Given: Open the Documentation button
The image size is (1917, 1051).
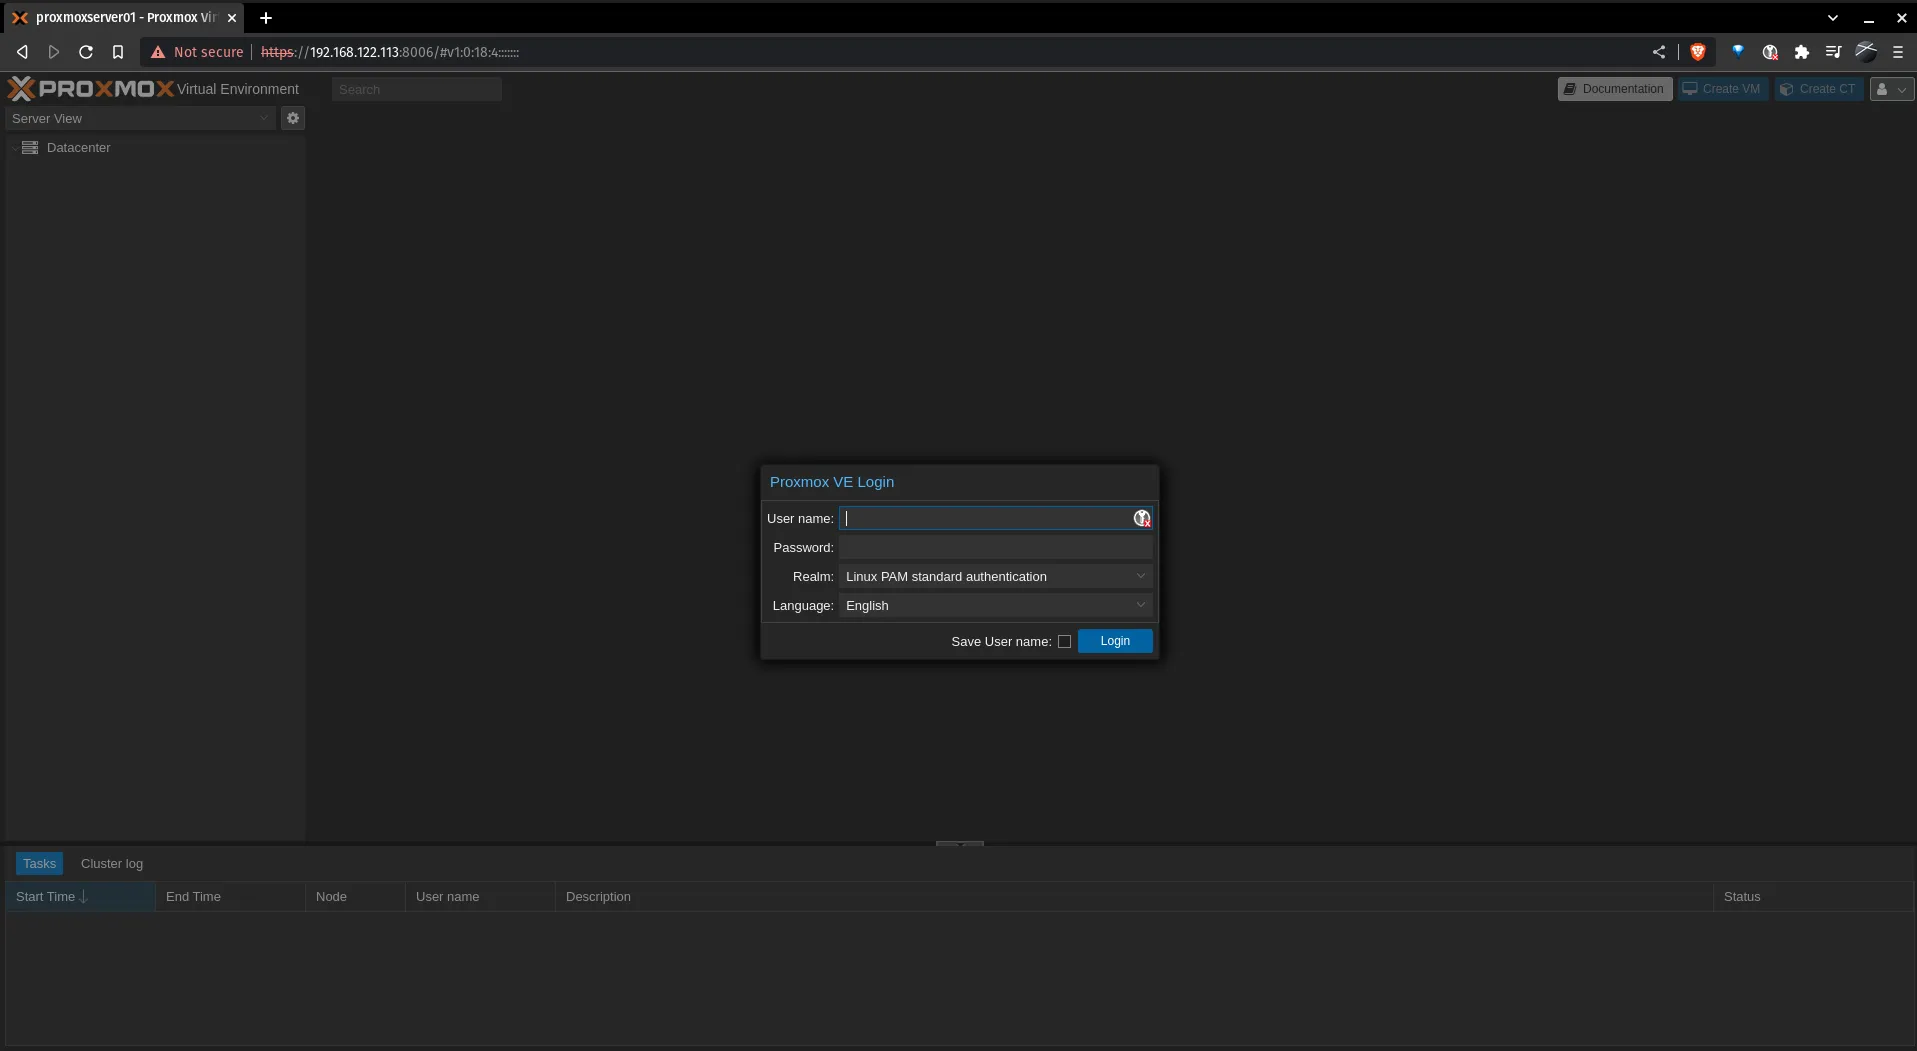Looking at the screenshot, I should pos(1614,89).
